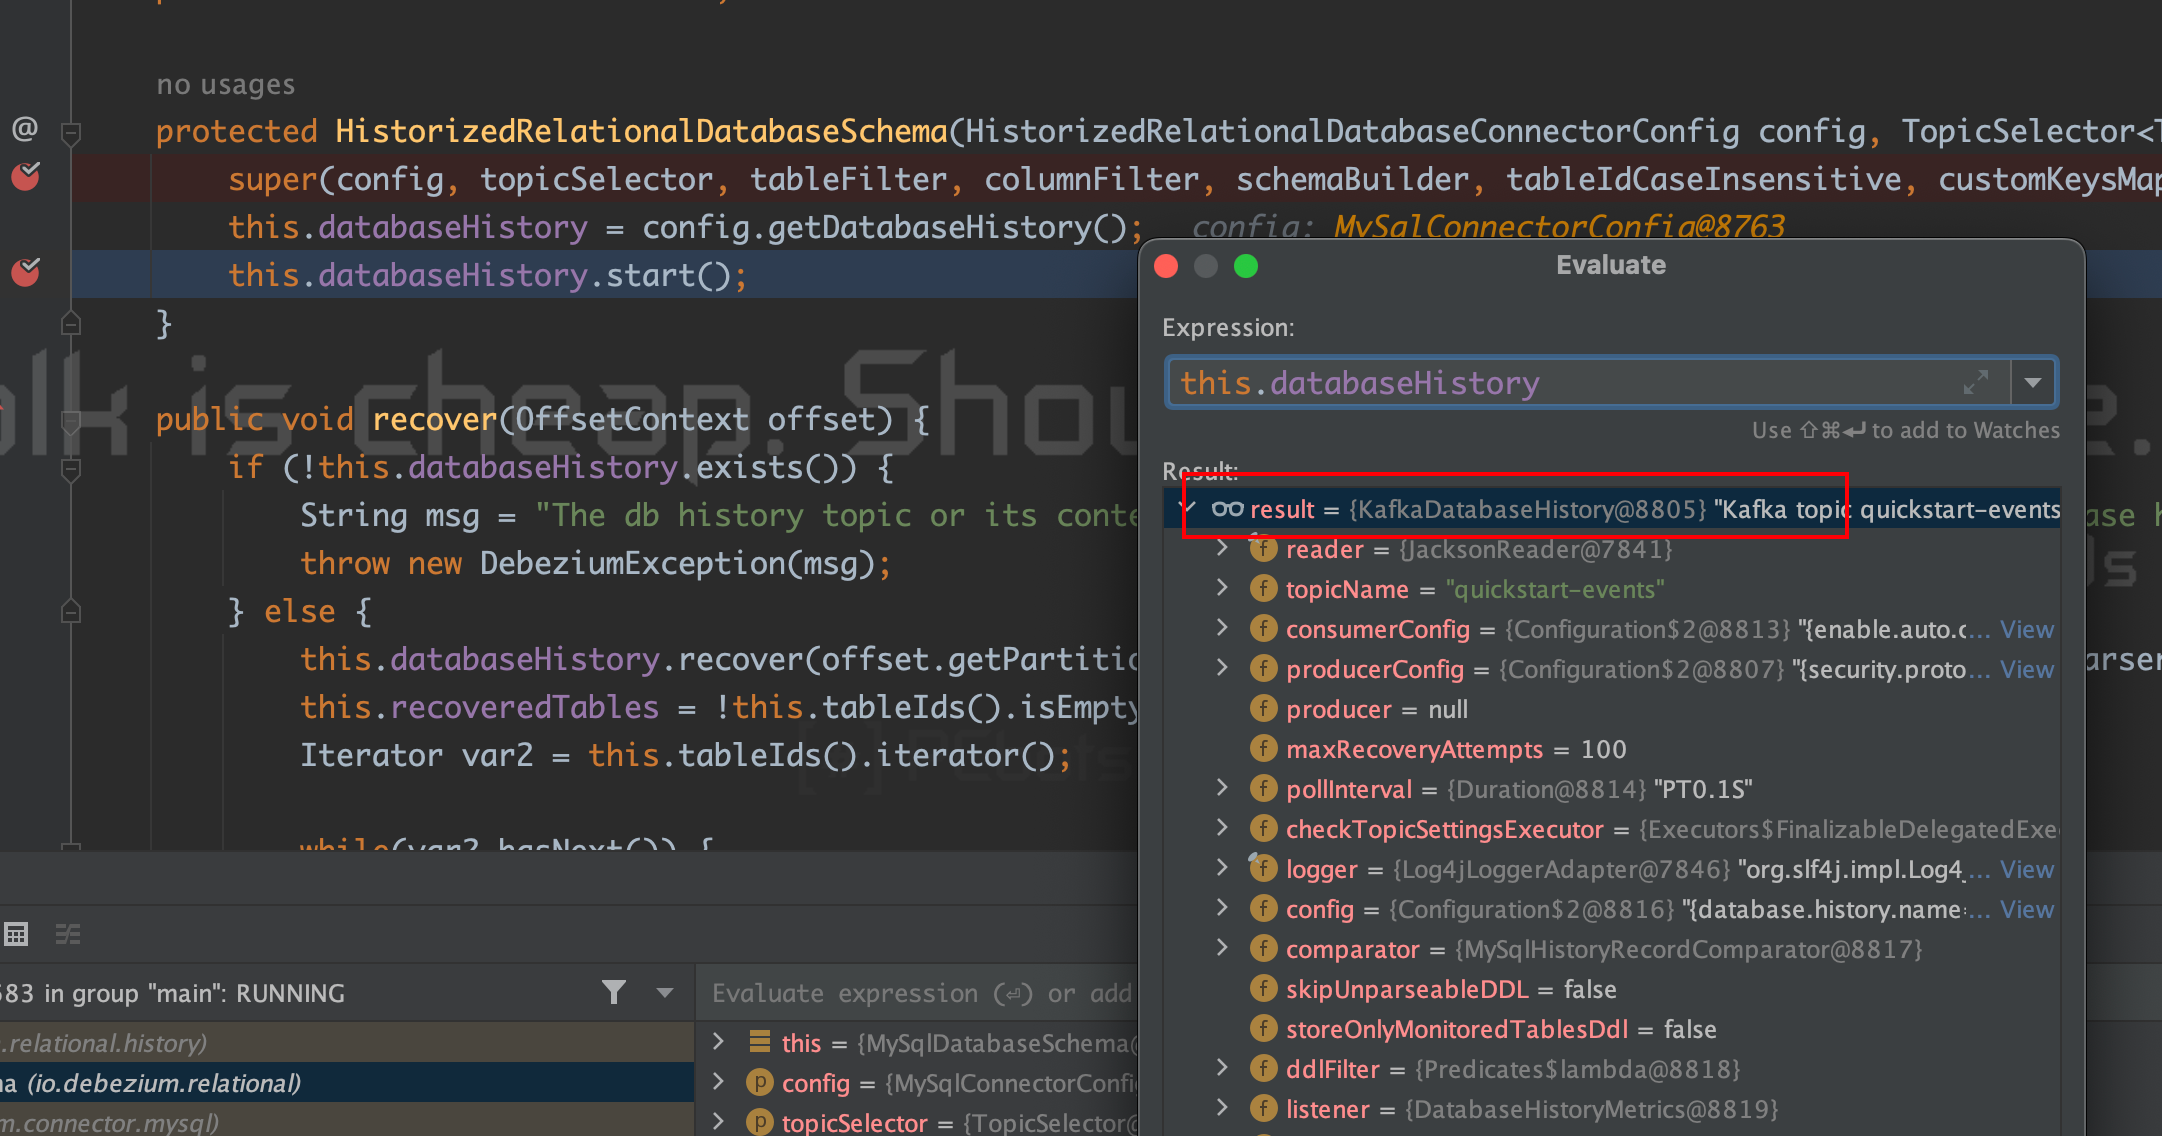Expand the listener field node
Screen dimensions: 2162x1136
[1222, 1108]
